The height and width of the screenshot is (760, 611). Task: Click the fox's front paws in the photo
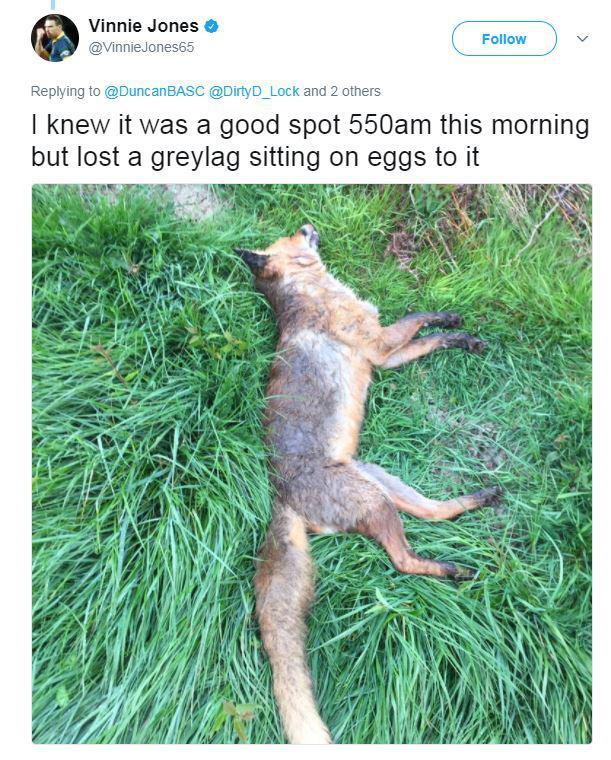tap(458, 332)
